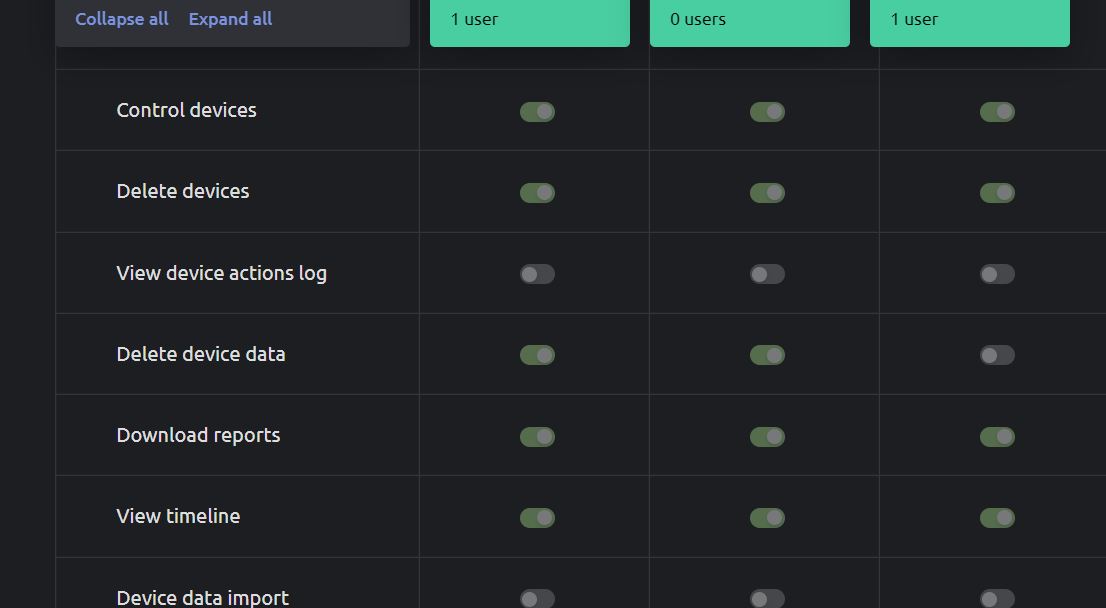Click the Collapse all link

(x=121, y=19)
